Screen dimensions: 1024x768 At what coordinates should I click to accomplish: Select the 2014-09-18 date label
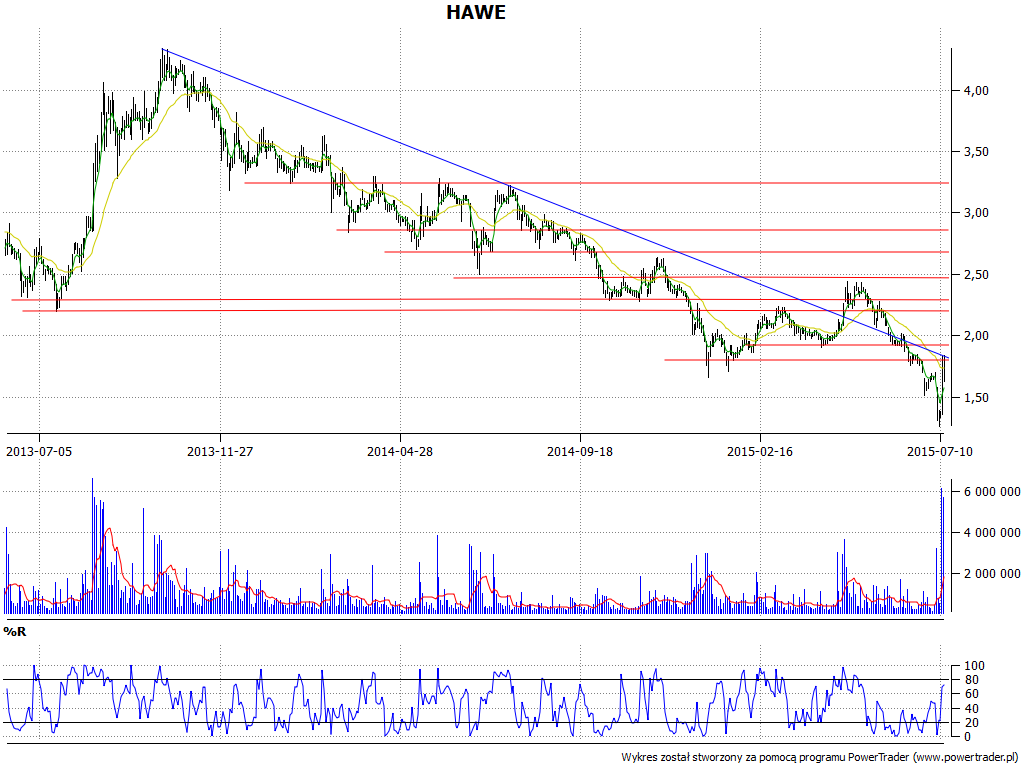[x=580, y=451]
